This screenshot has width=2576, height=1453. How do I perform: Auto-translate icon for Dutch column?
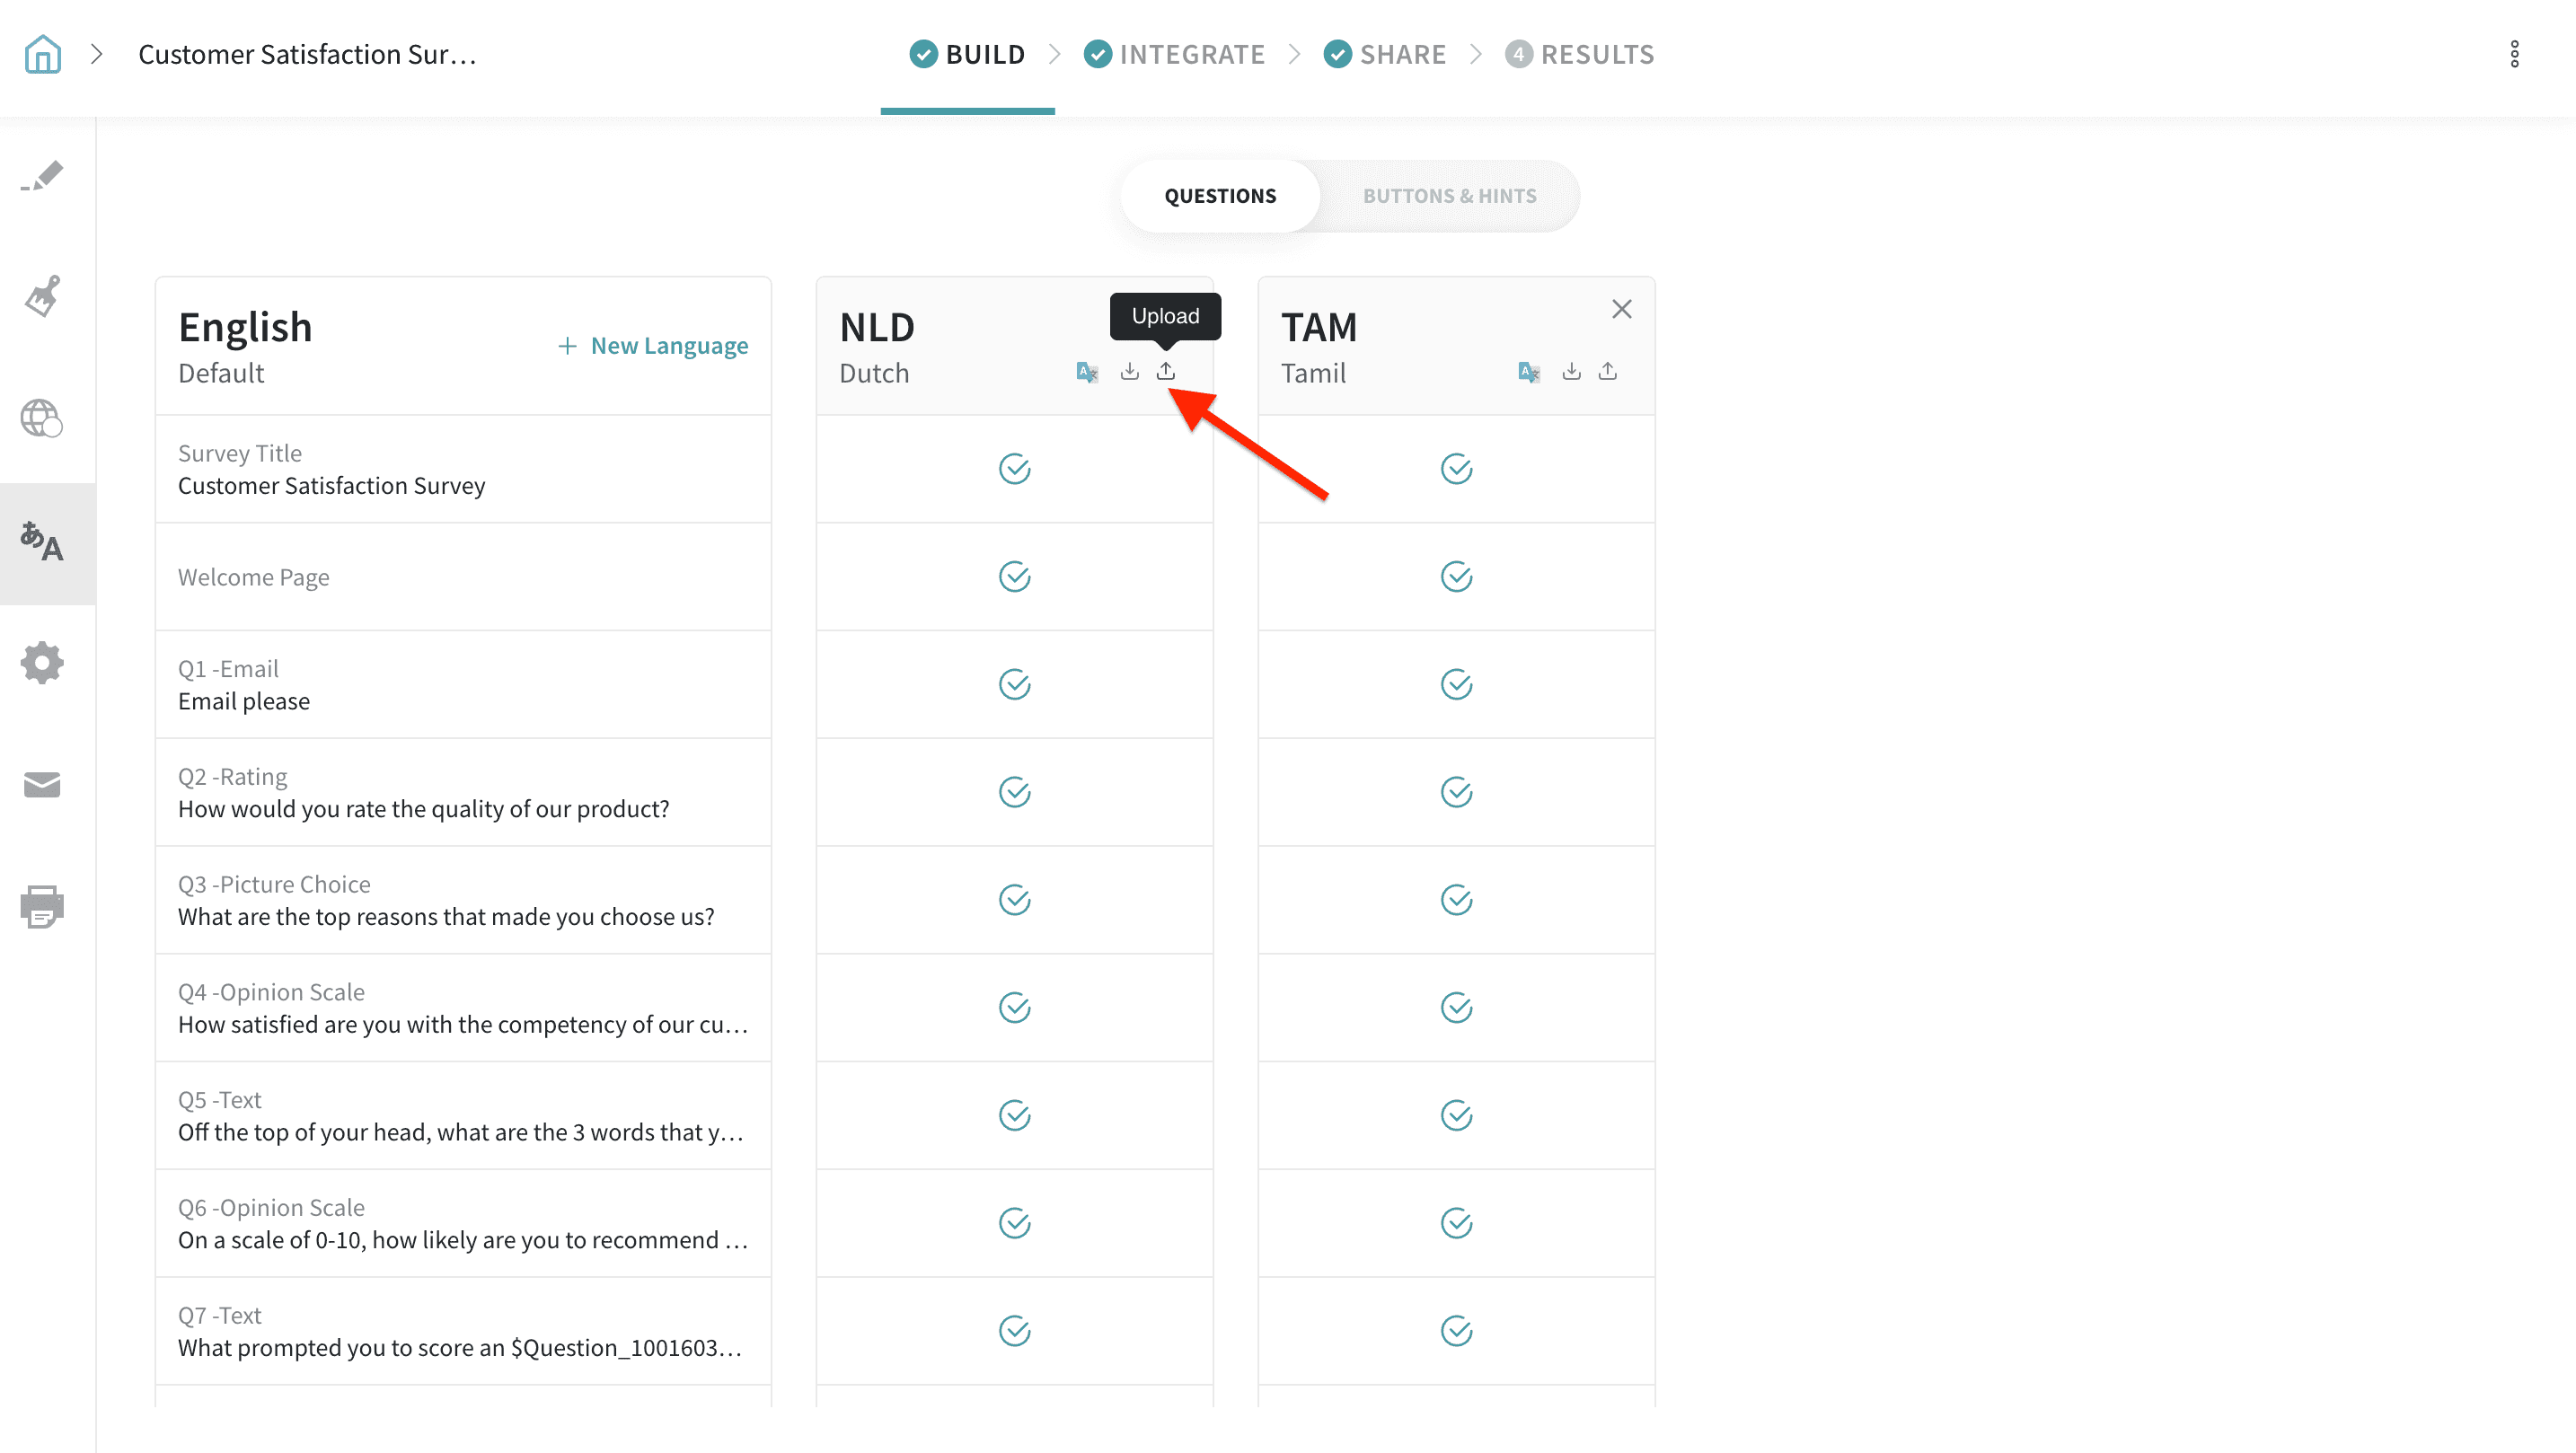point(1087,372)
